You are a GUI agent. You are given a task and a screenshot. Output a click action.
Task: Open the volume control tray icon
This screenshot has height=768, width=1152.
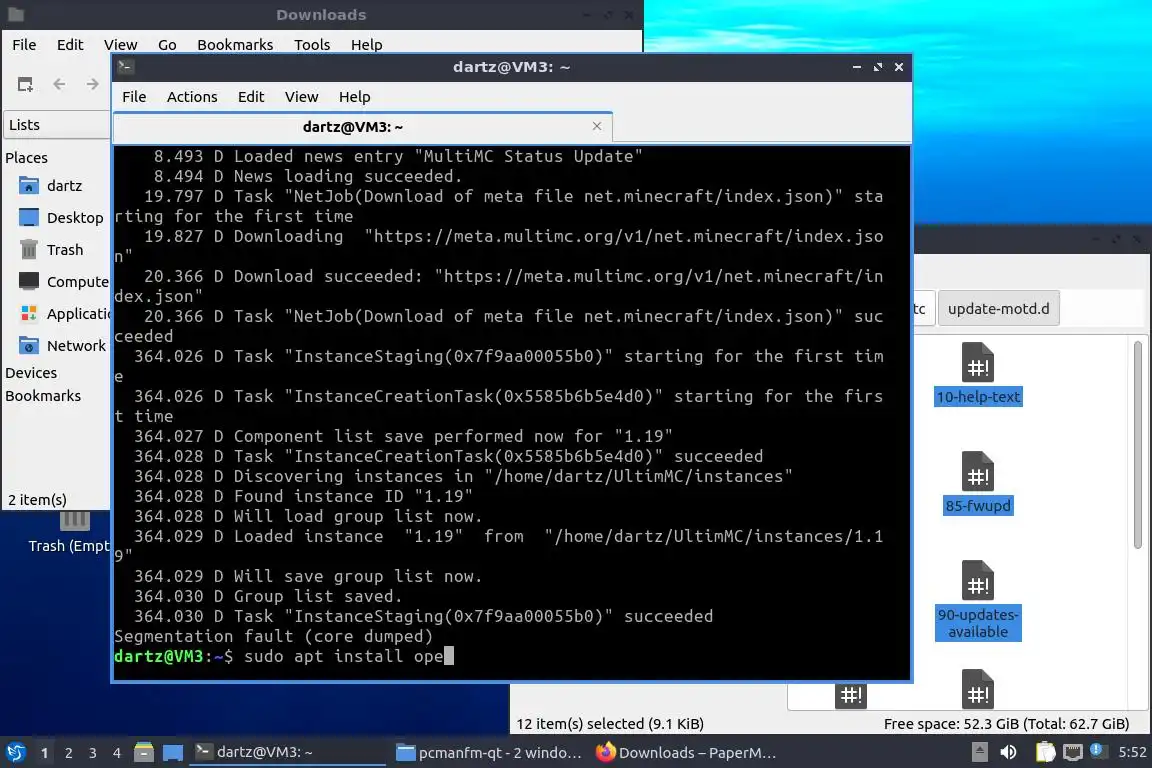[1008, 752]
